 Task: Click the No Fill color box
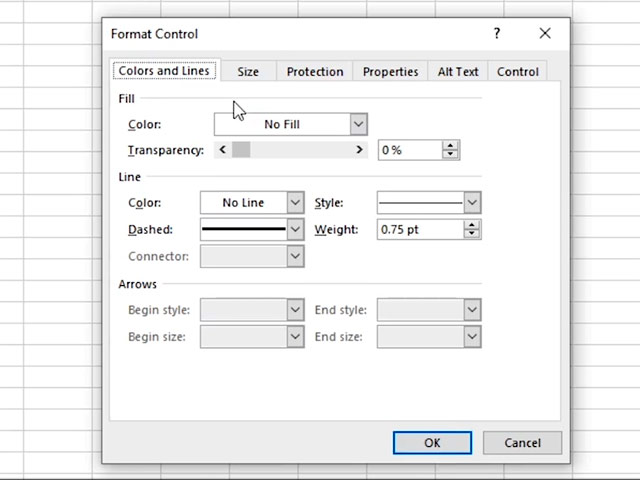pos(282,124)
